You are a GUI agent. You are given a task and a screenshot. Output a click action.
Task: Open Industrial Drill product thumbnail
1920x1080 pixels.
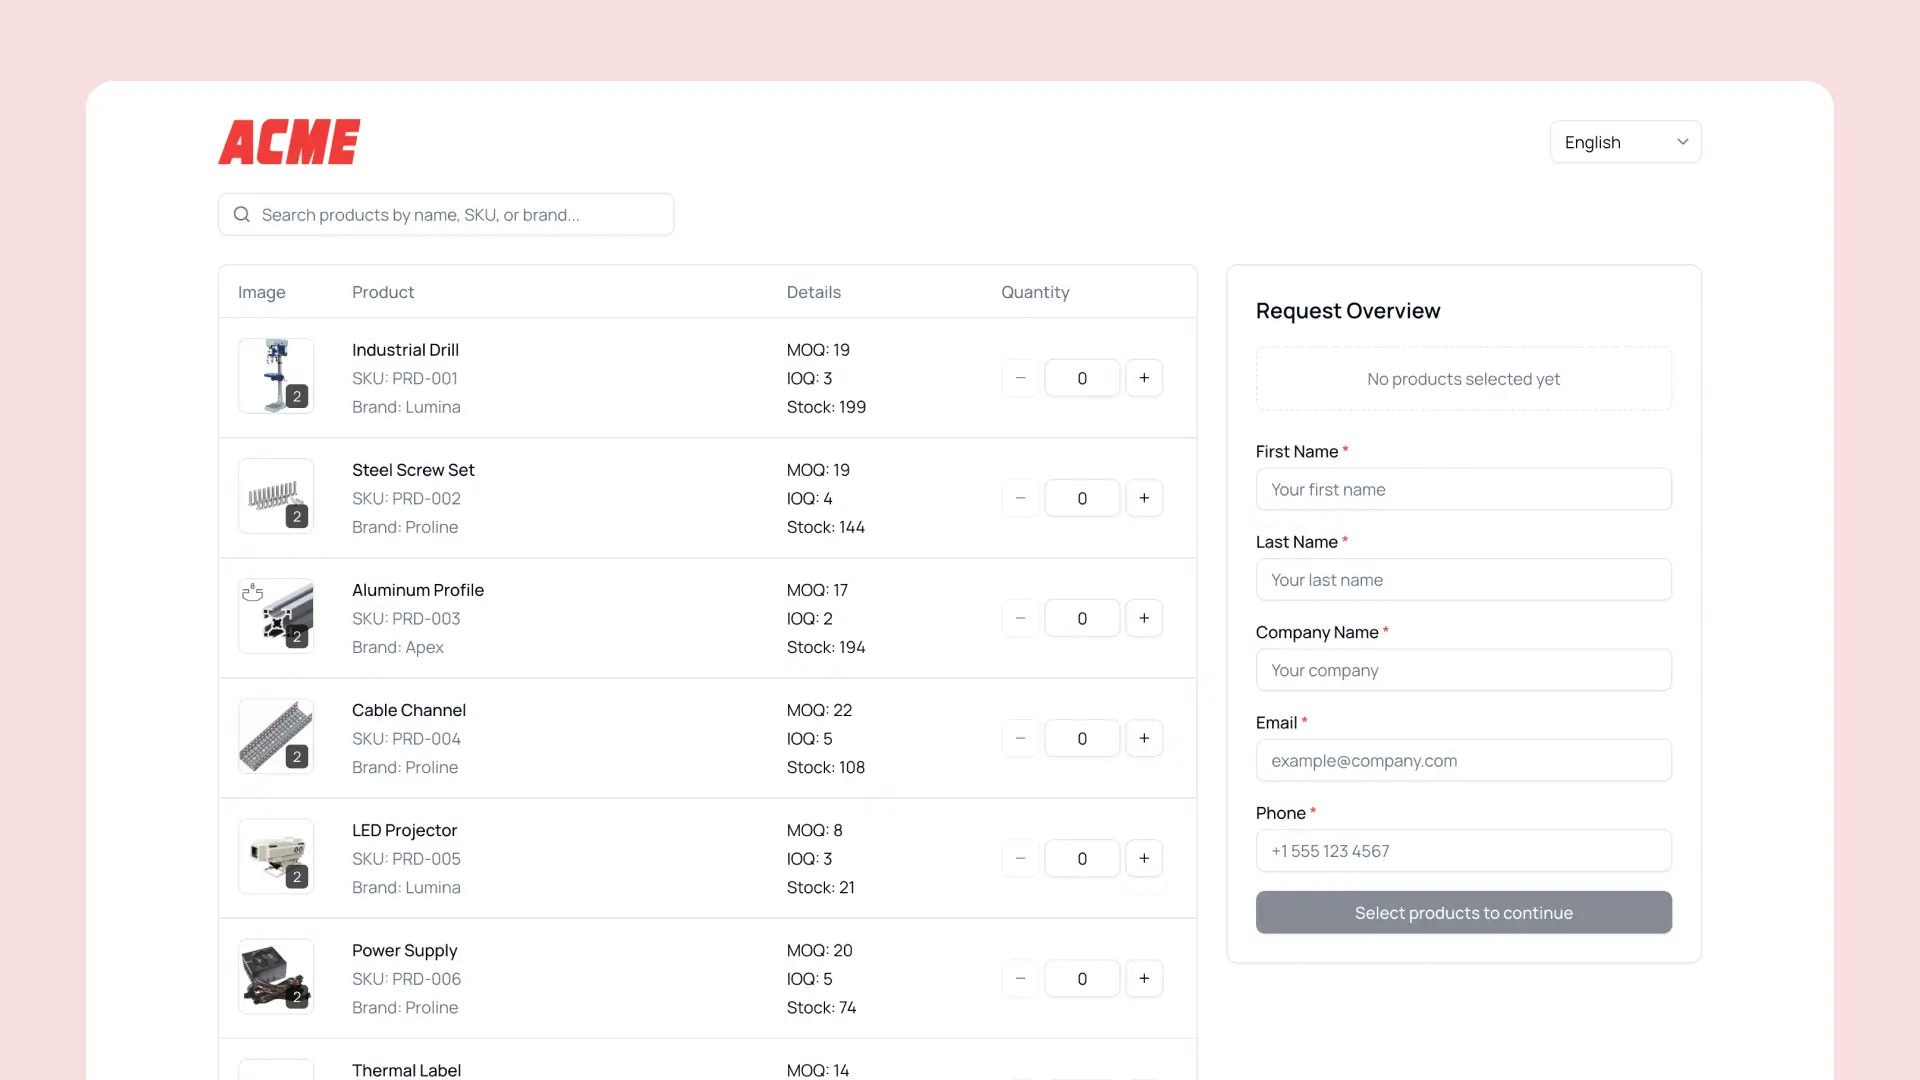click(276, 376)
